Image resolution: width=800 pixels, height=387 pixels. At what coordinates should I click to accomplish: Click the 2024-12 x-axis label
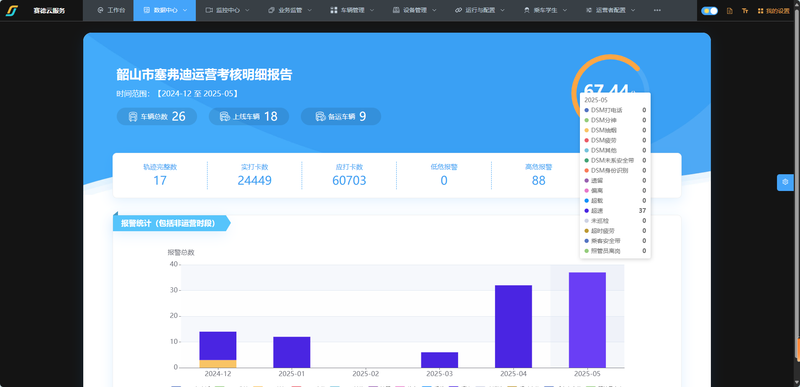[x=218, y=374]
